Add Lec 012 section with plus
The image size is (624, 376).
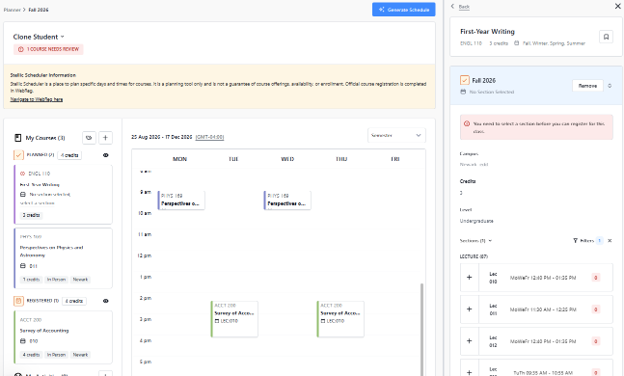point(469,341)
